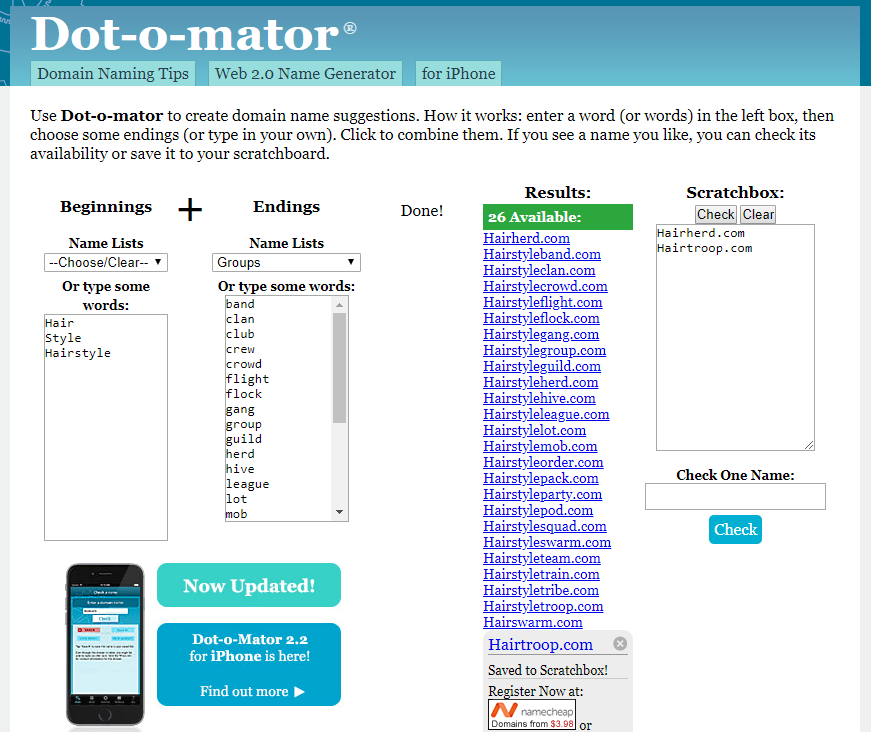The width and height of the screenshot is (871, 732).
Task: Open the Hairstylepod.com result
Action: coord(538,510)
